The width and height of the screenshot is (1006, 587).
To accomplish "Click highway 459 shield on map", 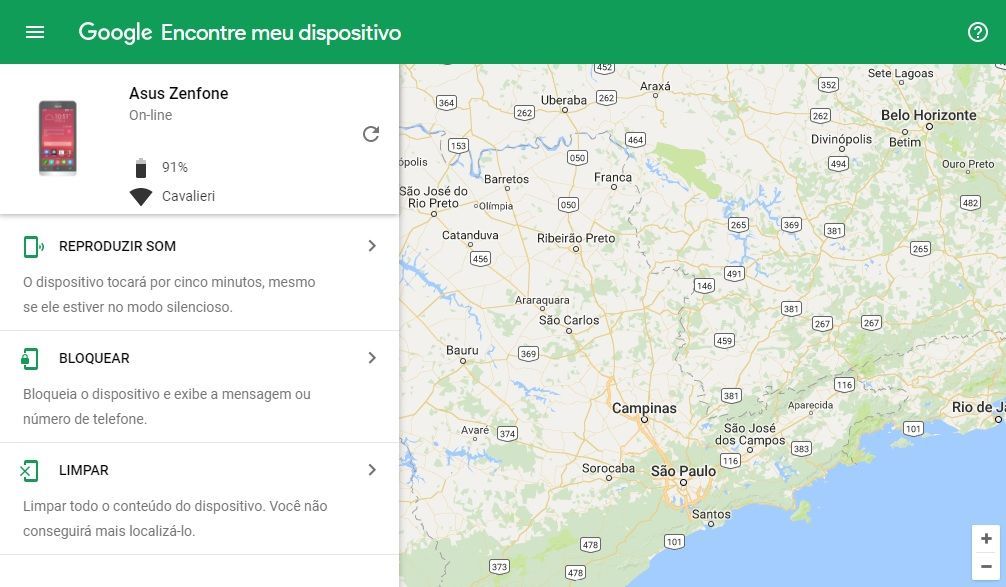I will [x=724, y=341].
